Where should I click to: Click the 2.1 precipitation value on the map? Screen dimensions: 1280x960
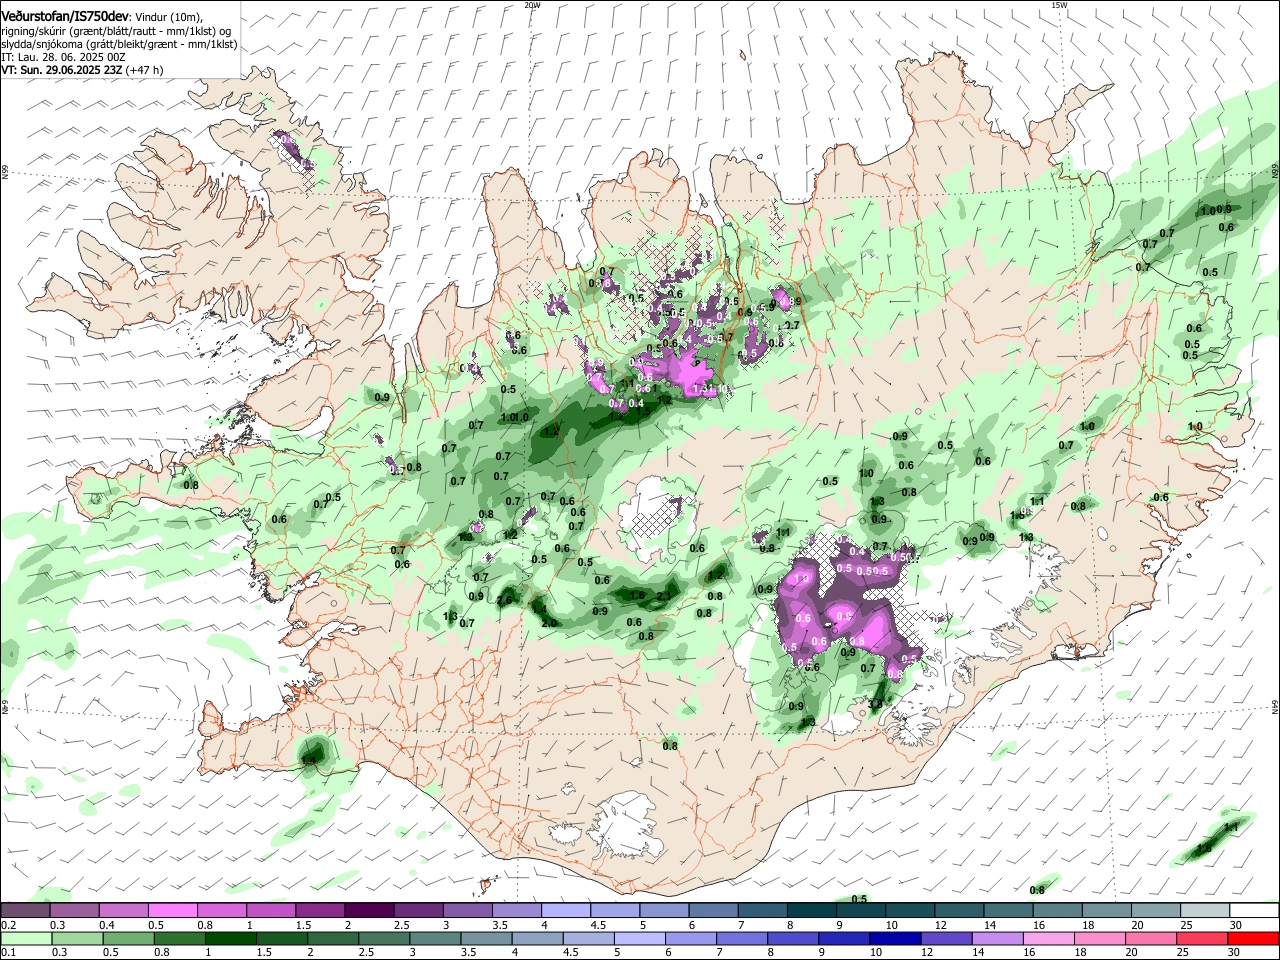coord(662,596)
